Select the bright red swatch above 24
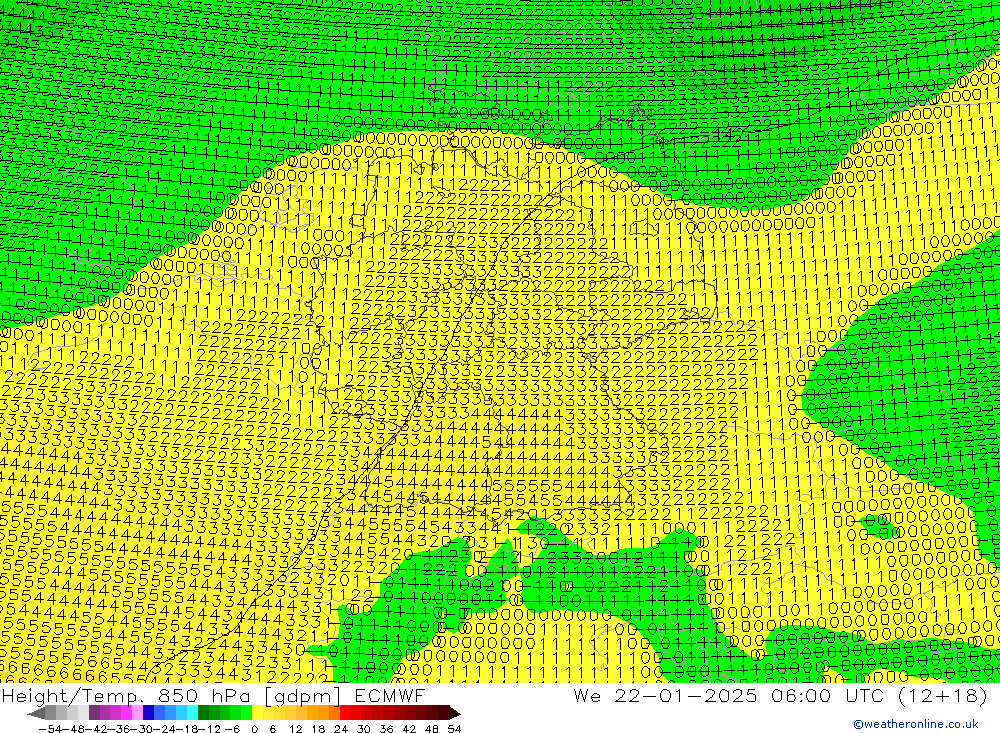Screen dimensions: 1000x733 (x=345, y=713)
